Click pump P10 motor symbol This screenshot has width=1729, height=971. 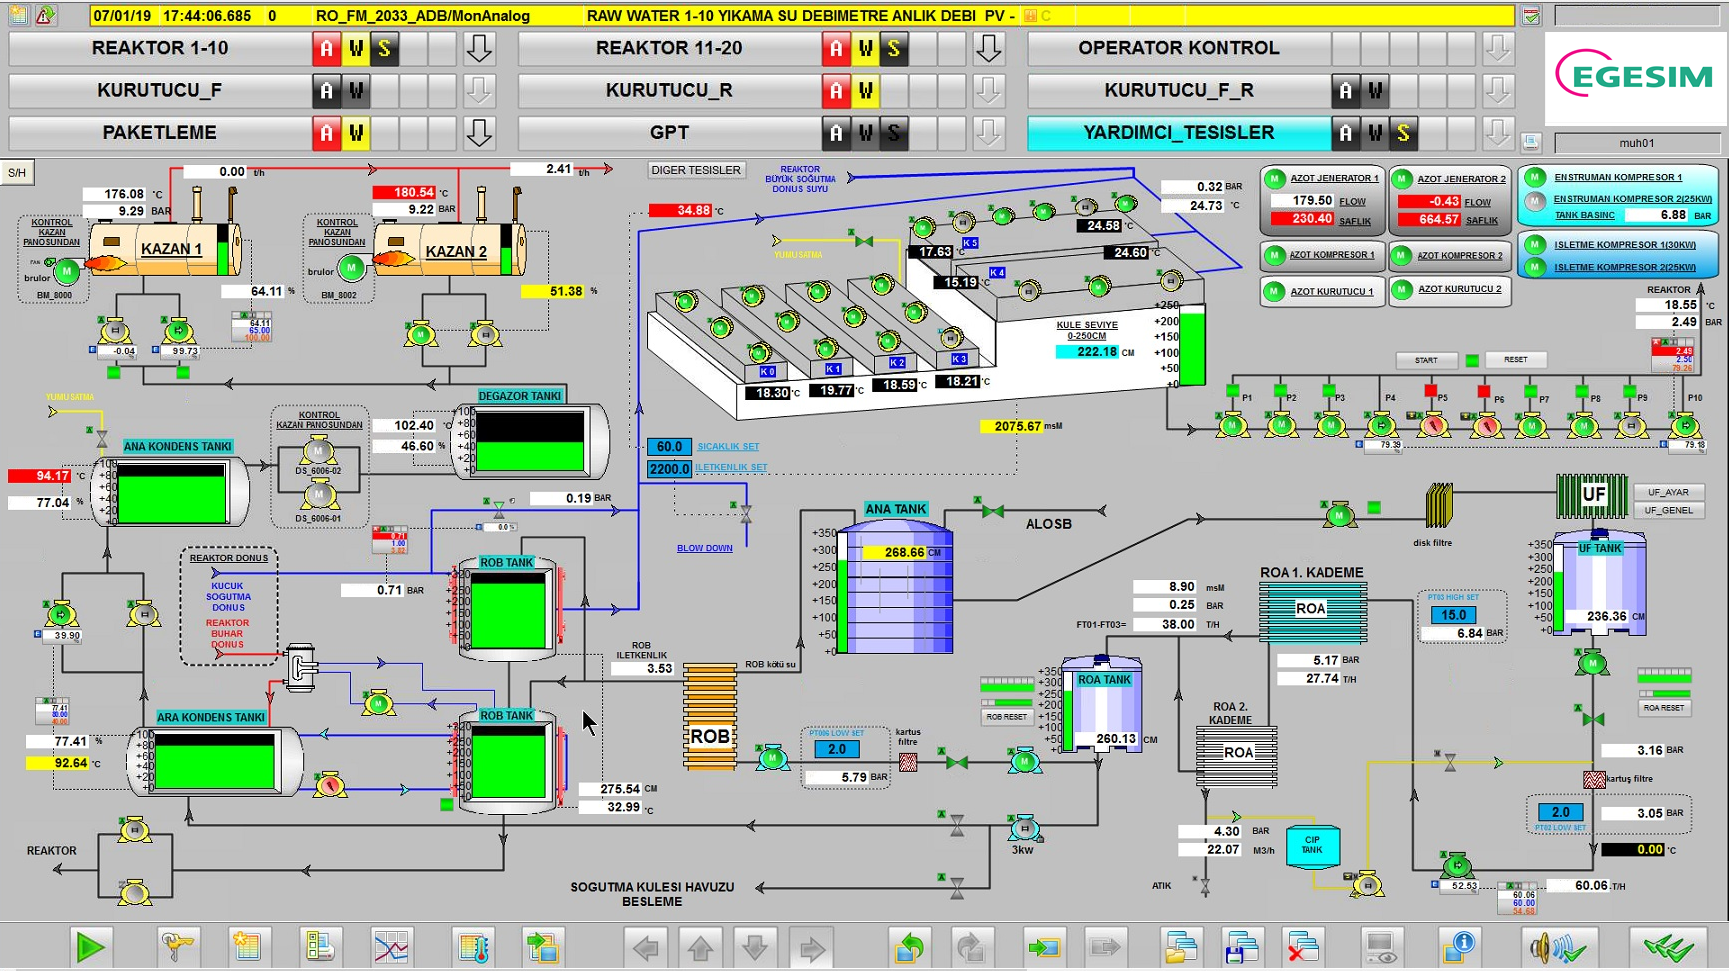tap(1685, 426)
